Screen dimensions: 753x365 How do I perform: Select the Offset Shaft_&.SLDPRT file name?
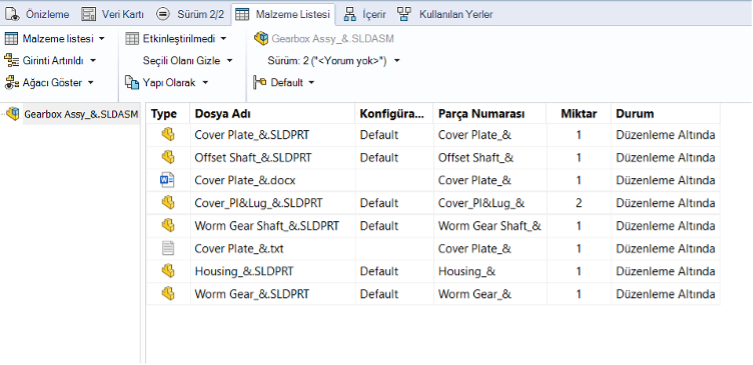point(253,158)
